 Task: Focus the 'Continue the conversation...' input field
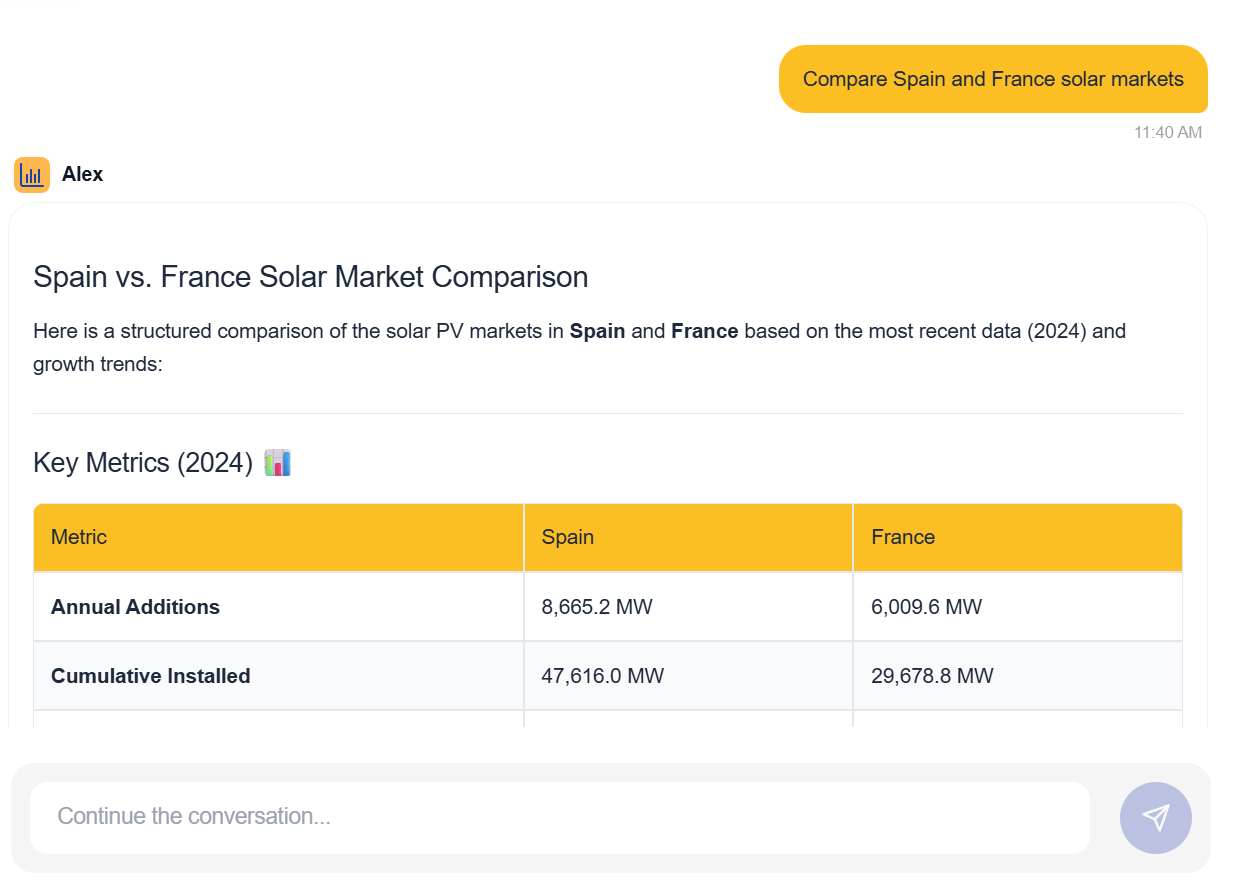[x=560, y=817]
